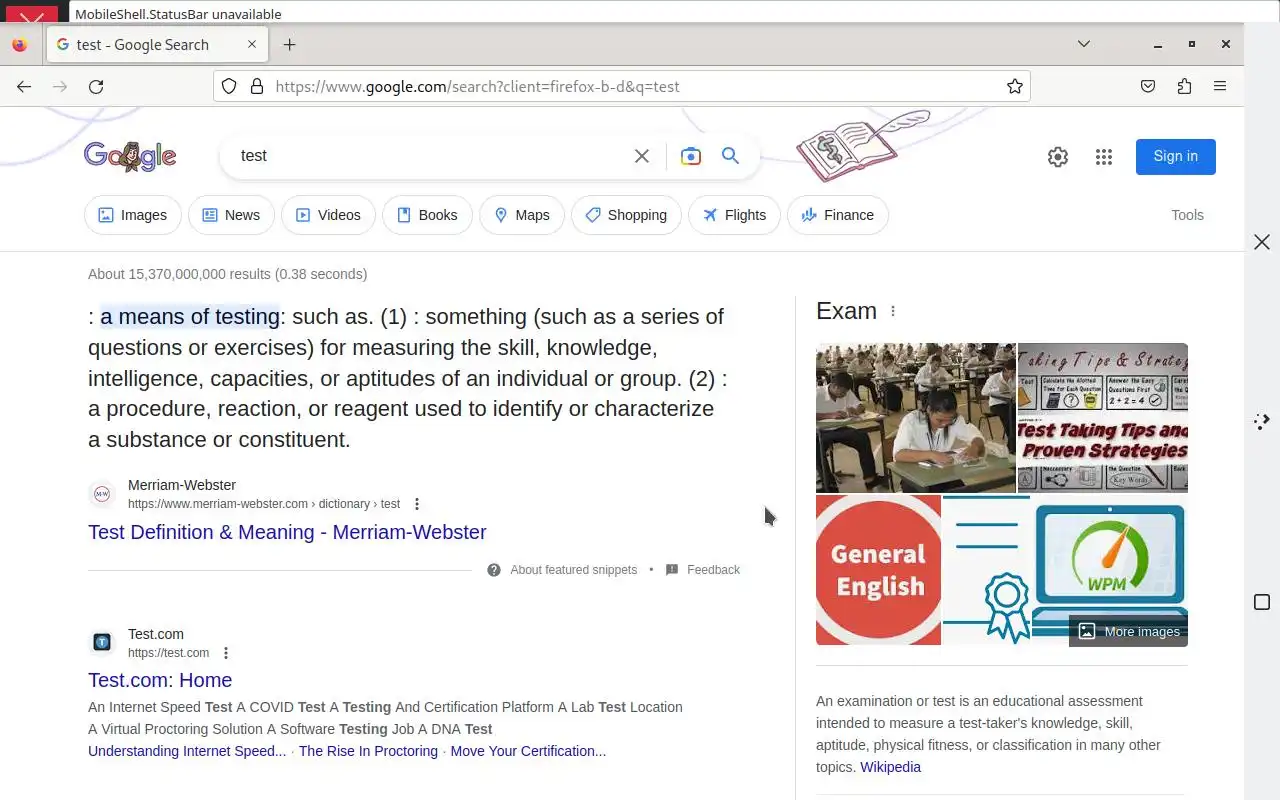Click the Google doodle logo
Screen dimensions: 1280x800
(x=130, y=156)
